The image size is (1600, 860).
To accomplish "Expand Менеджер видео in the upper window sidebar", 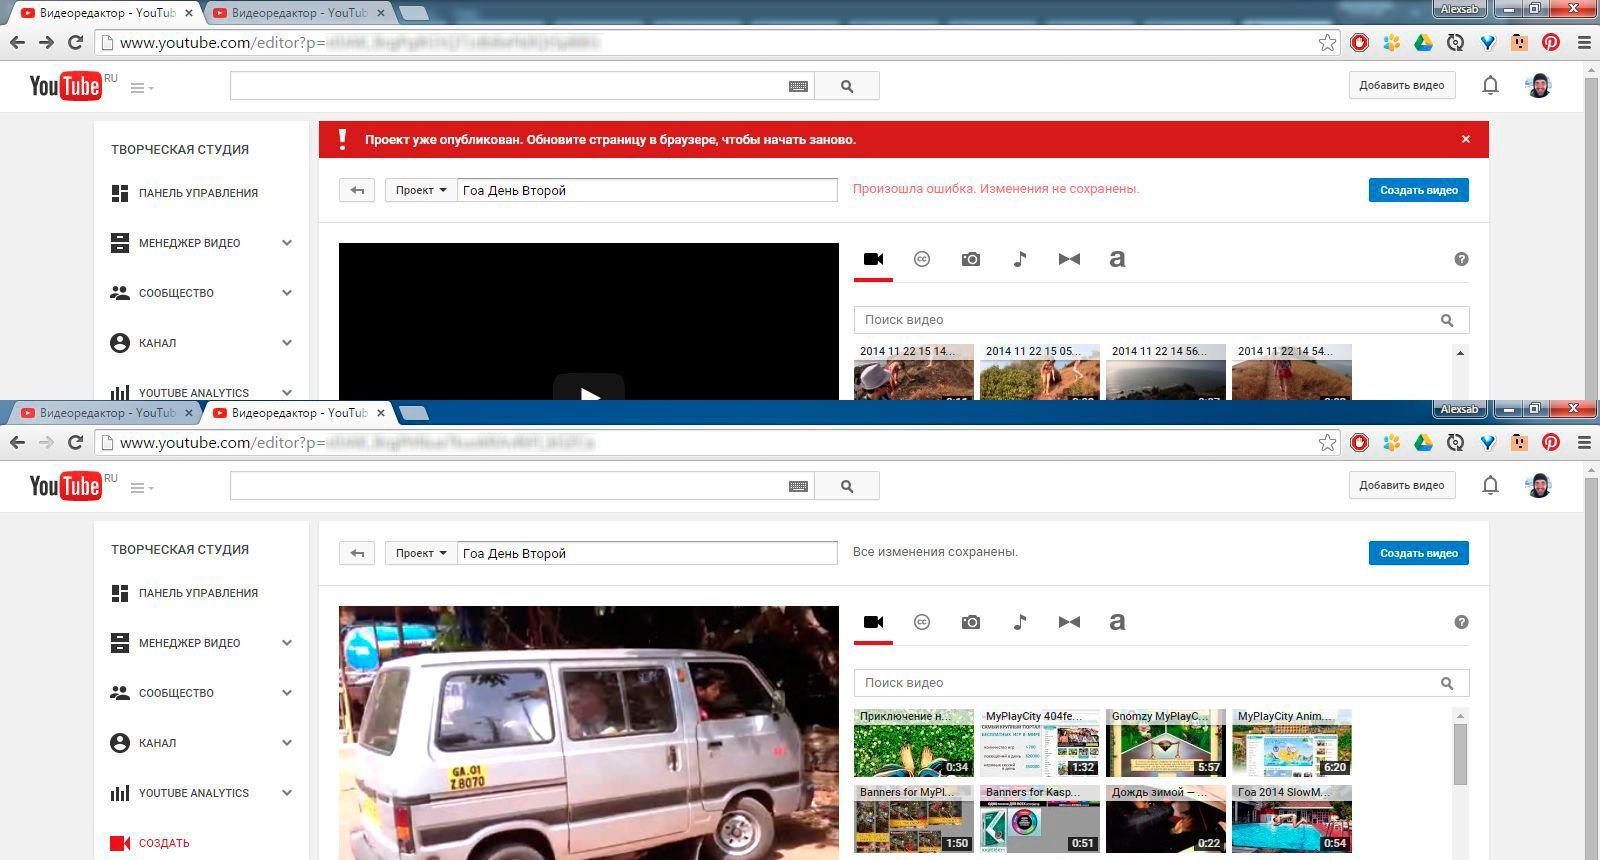I will click(287, 243).
